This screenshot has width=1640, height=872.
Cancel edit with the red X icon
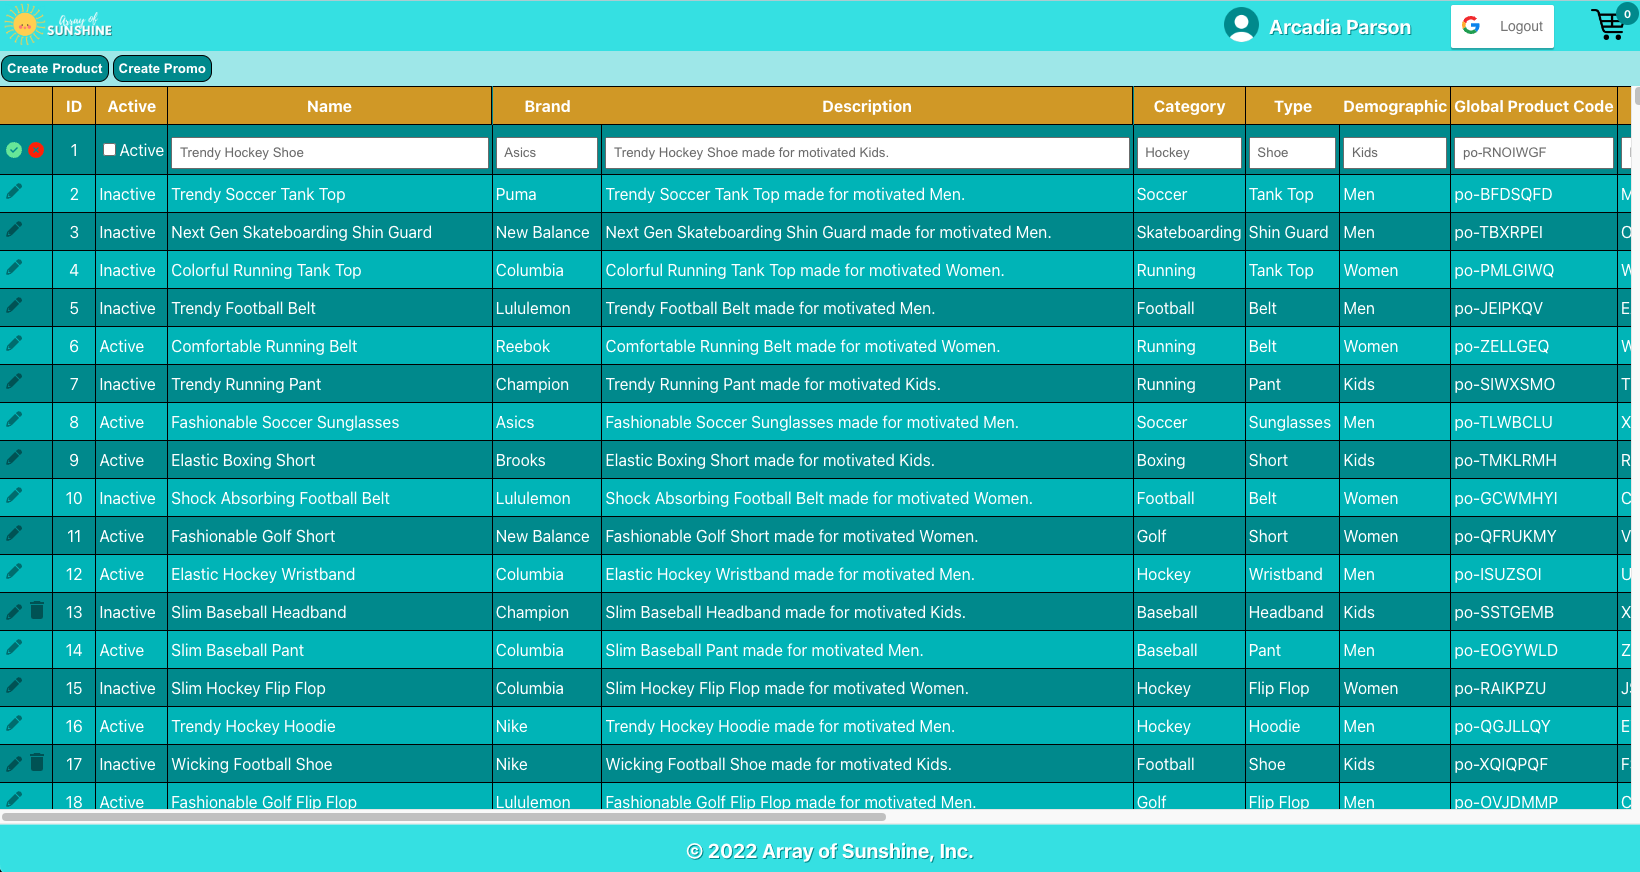(x=36, y=150)
